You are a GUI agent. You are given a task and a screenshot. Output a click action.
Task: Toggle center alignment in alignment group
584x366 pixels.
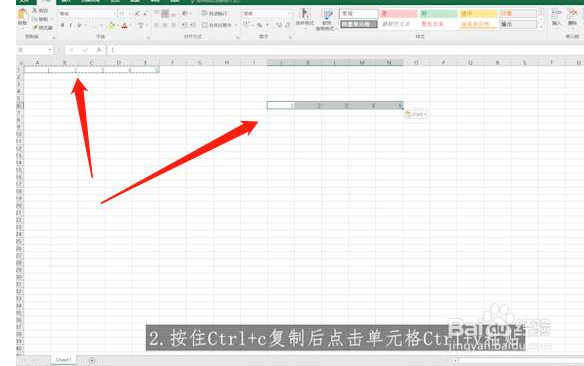tap(165, 25)
